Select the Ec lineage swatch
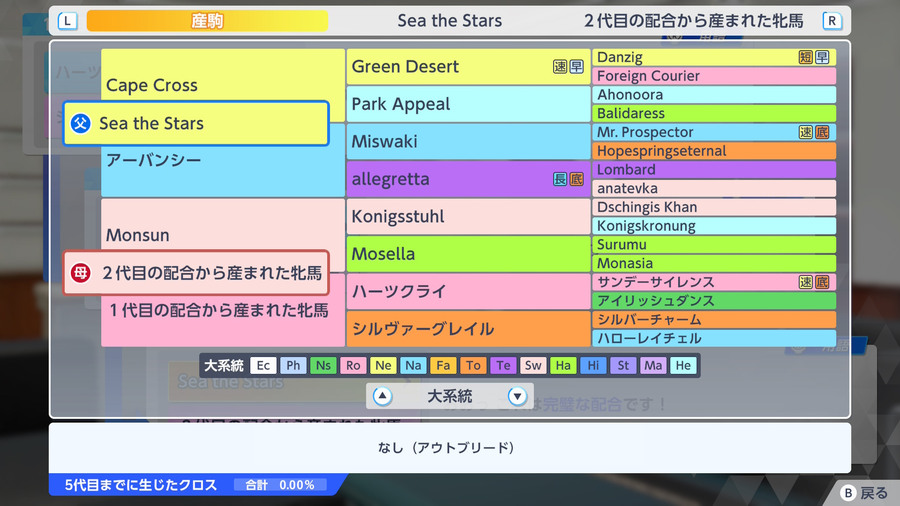 [263, 365]
